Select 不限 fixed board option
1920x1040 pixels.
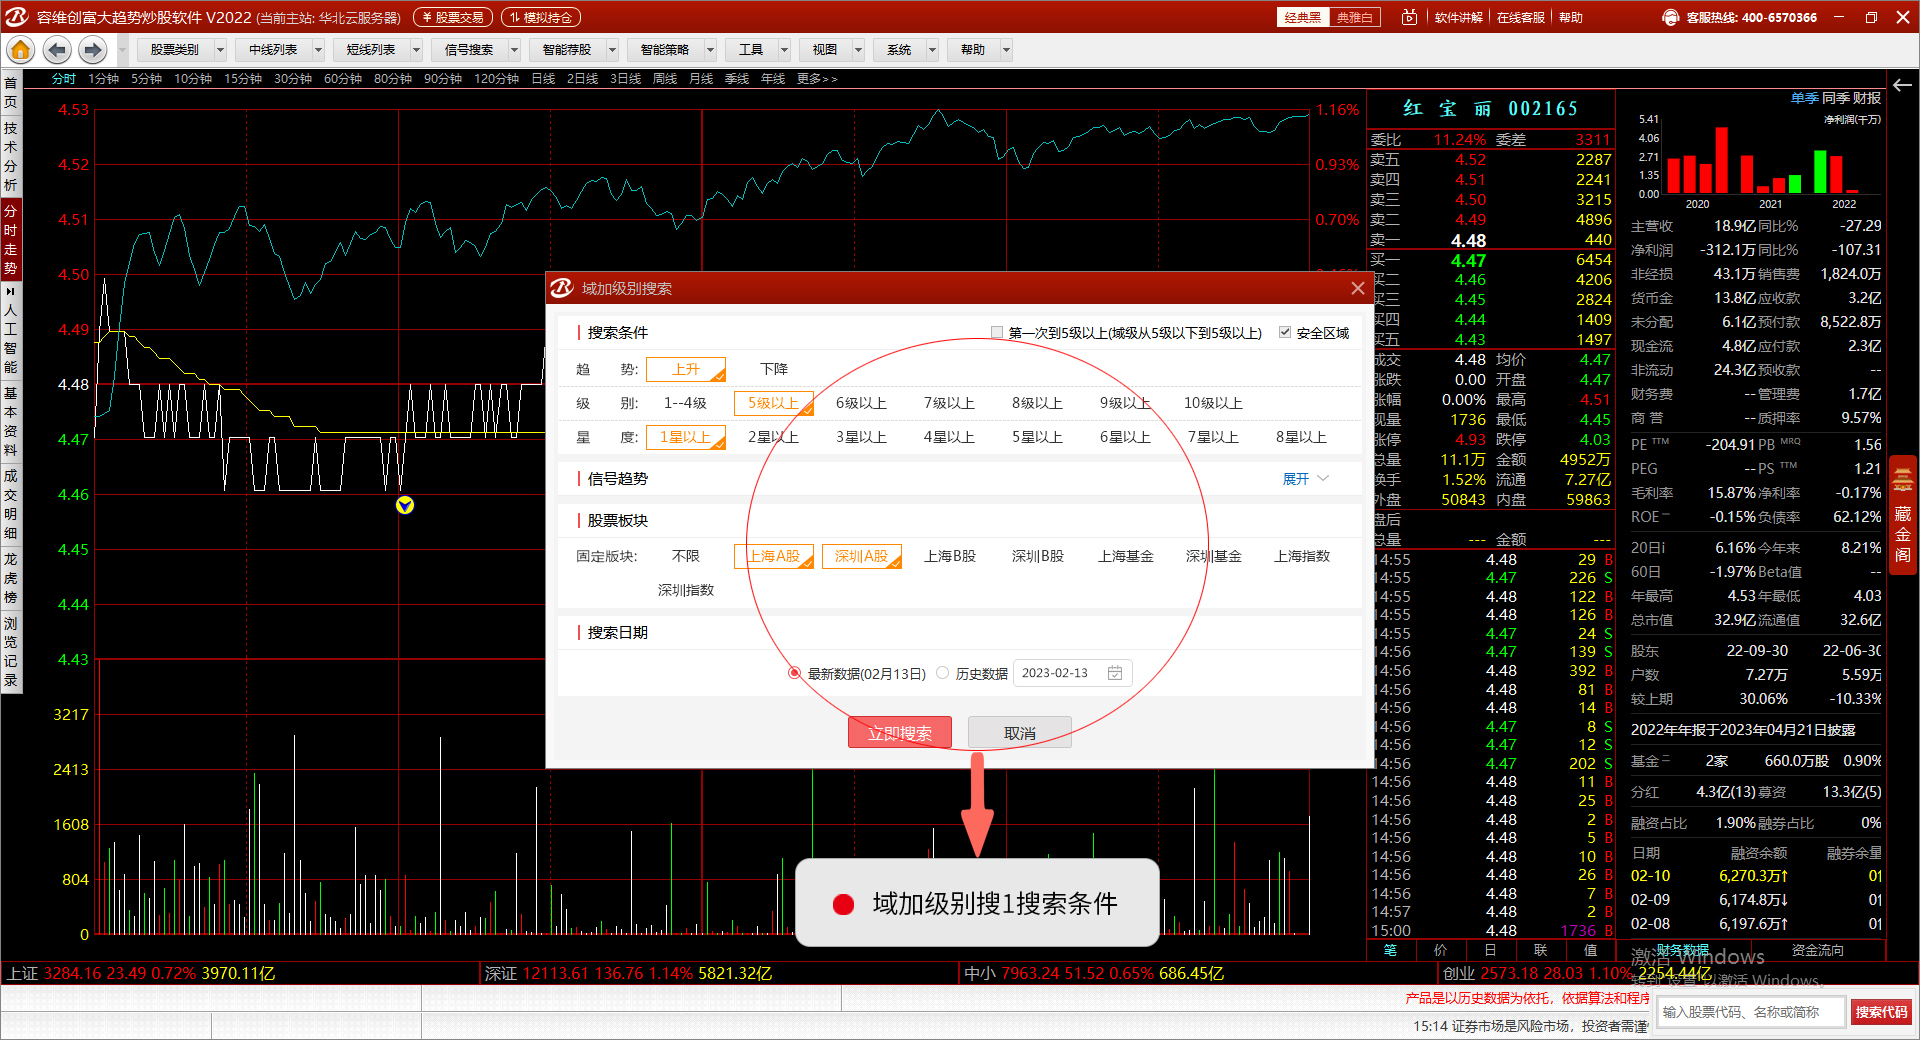click(686, 556)
